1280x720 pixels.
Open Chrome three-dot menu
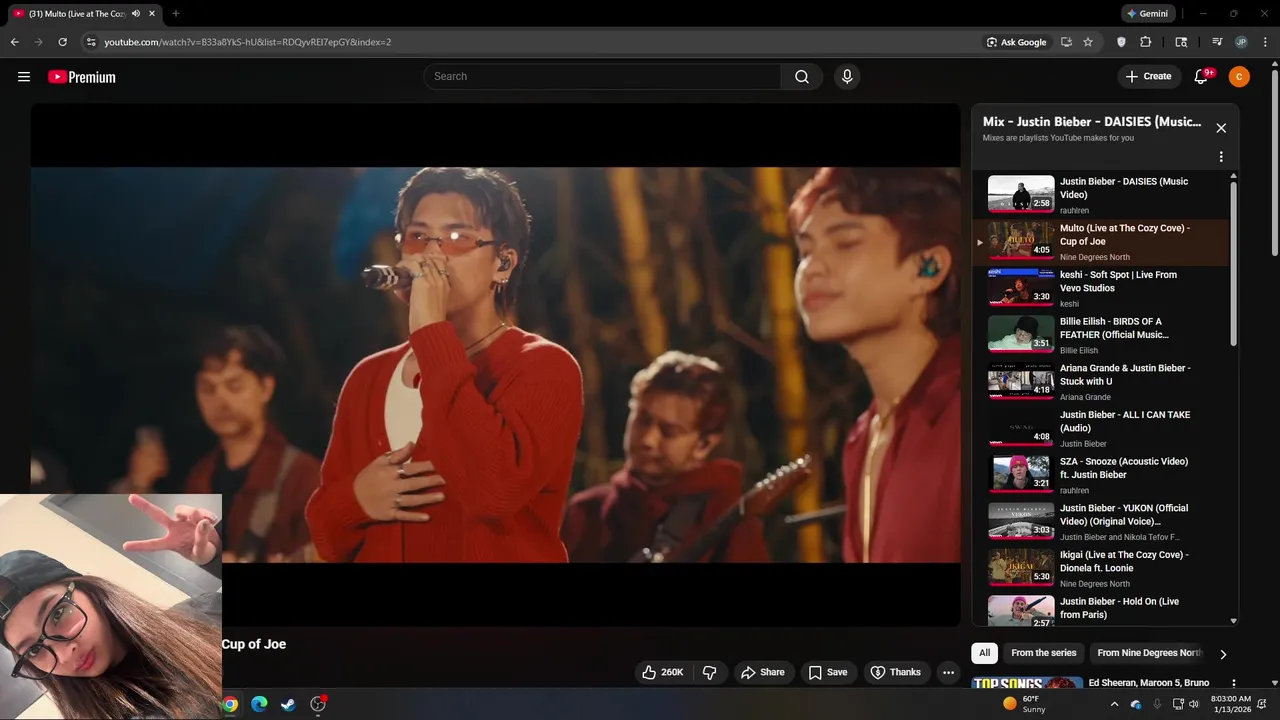pyautogui.click(x=1265, y=42)
